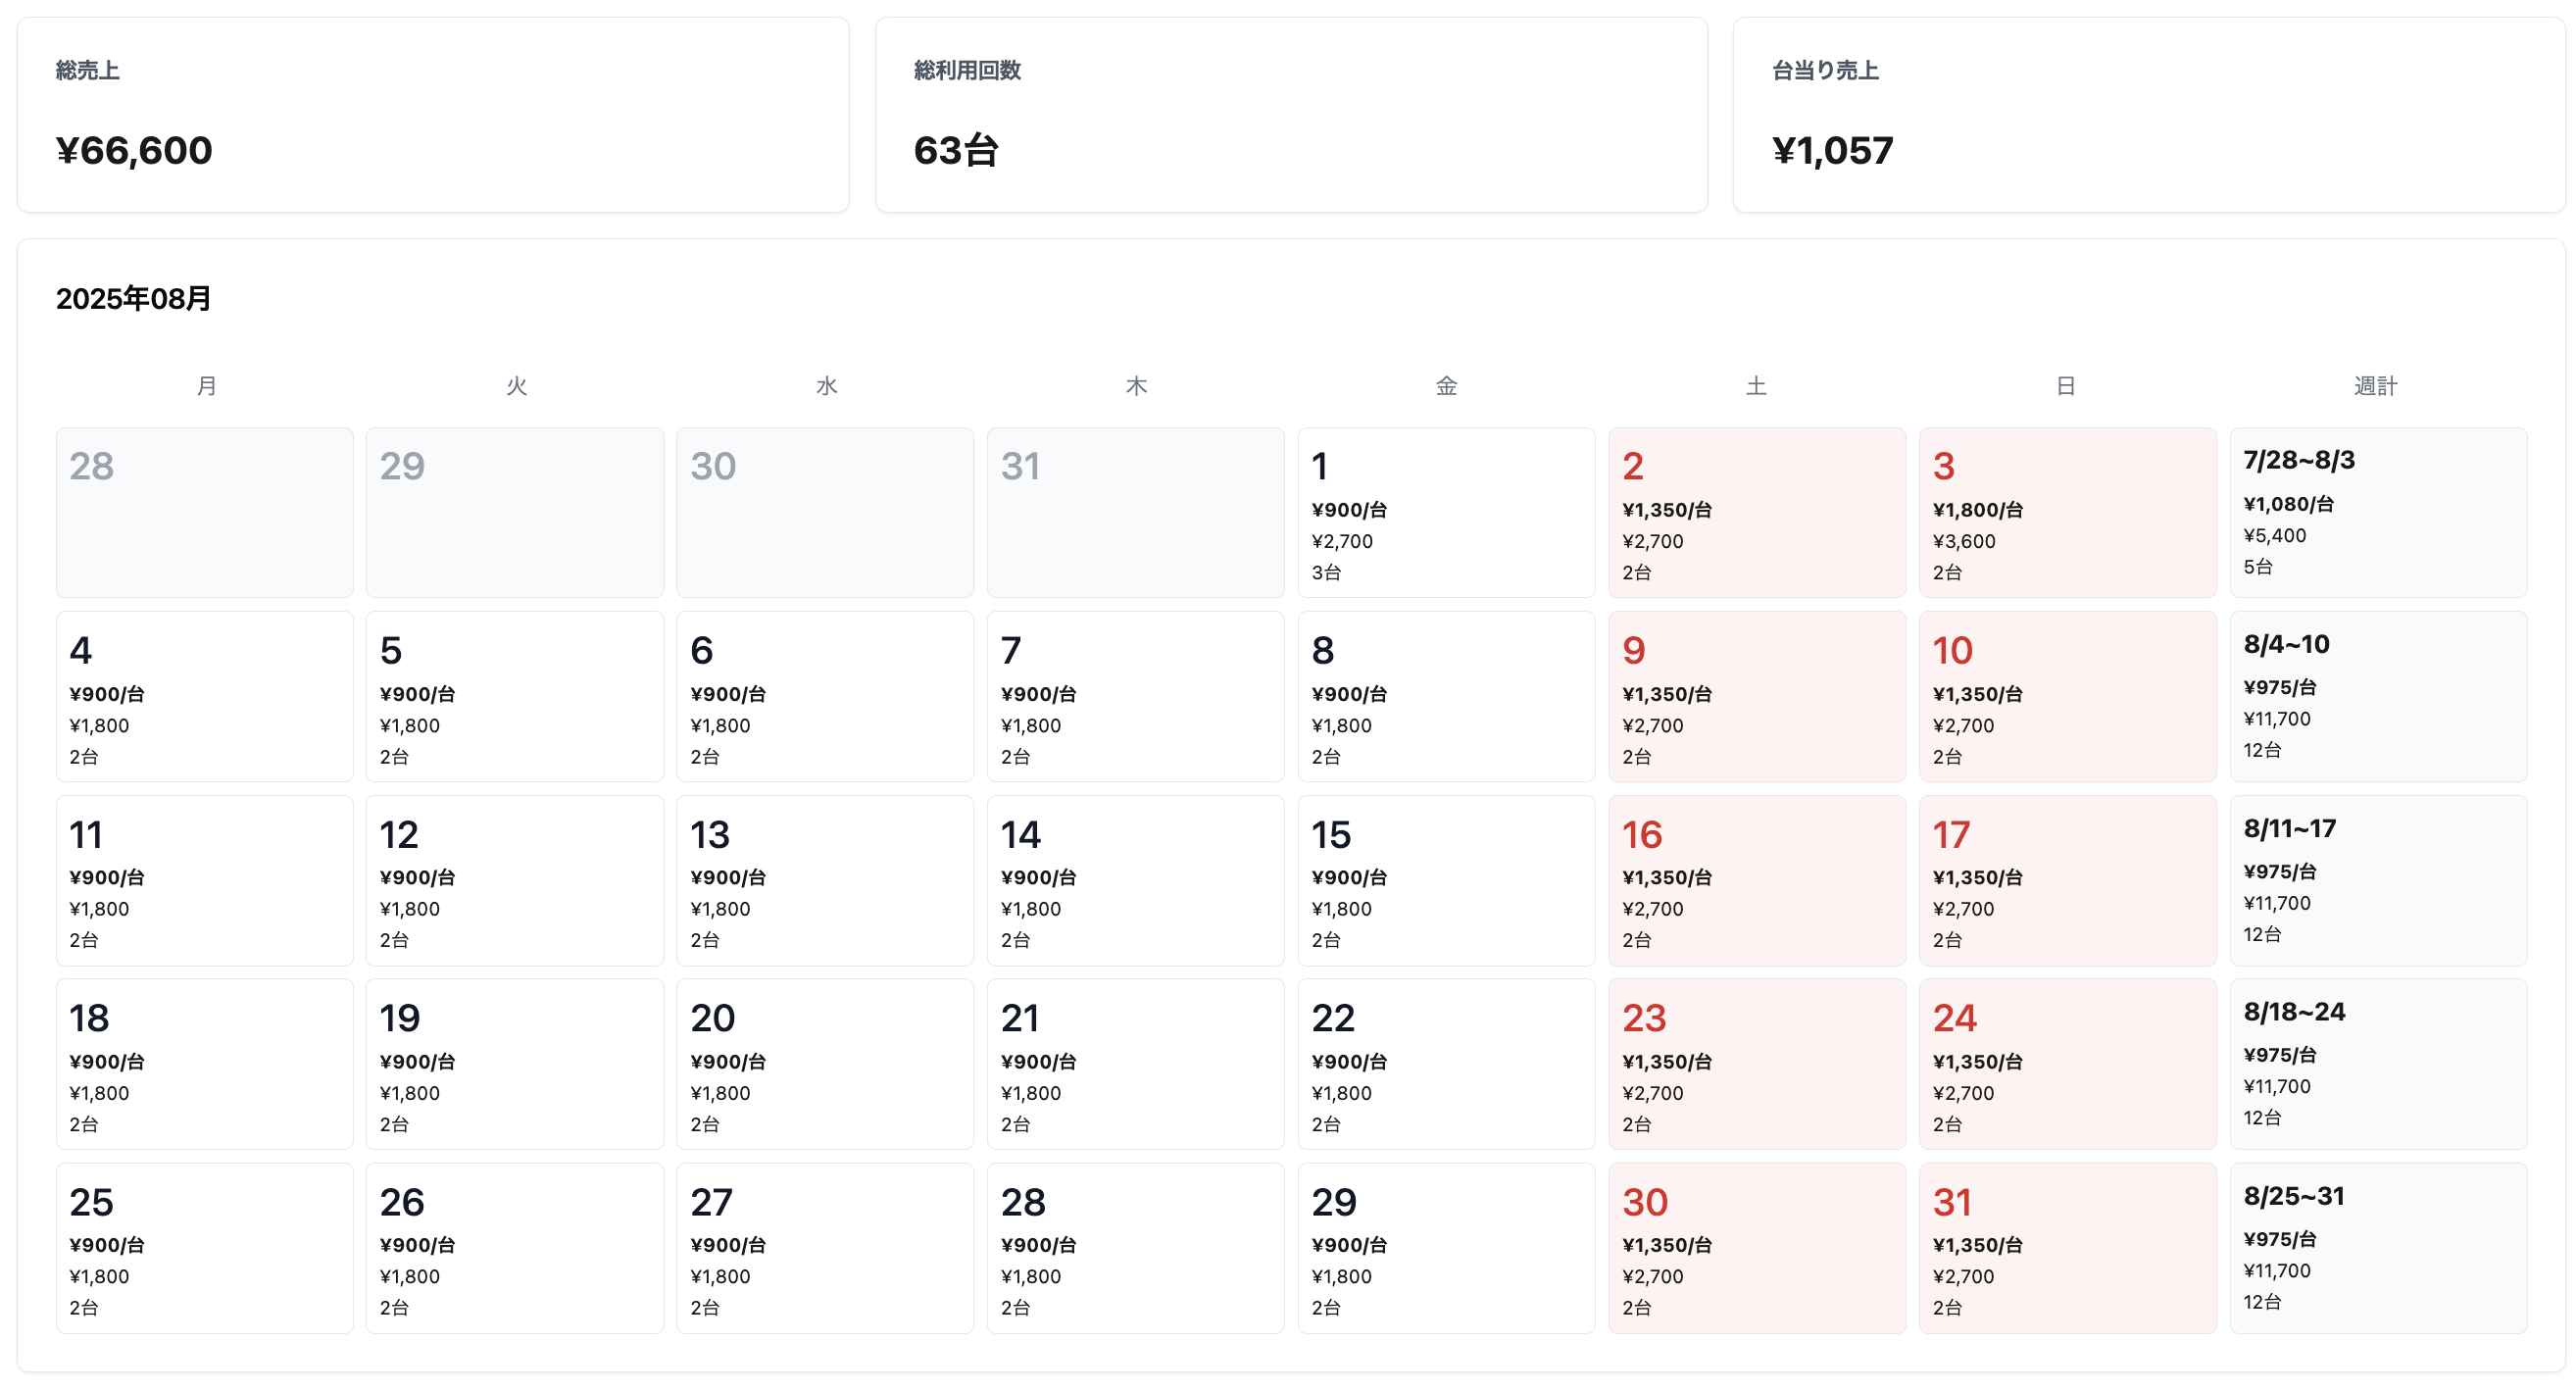Select August 9 weekend cell
The height and width of the screenshot is (1392, 2576).
1756,696
